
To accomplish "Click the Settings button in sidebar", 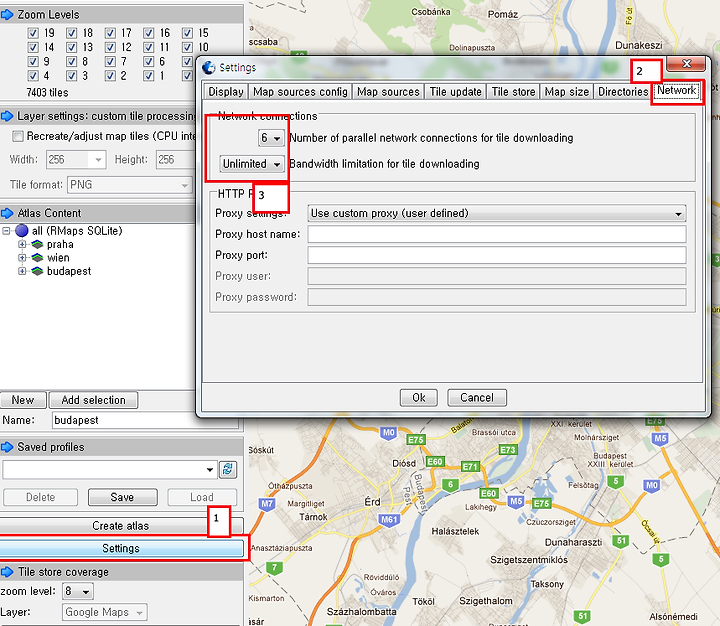I will [121, 548].
